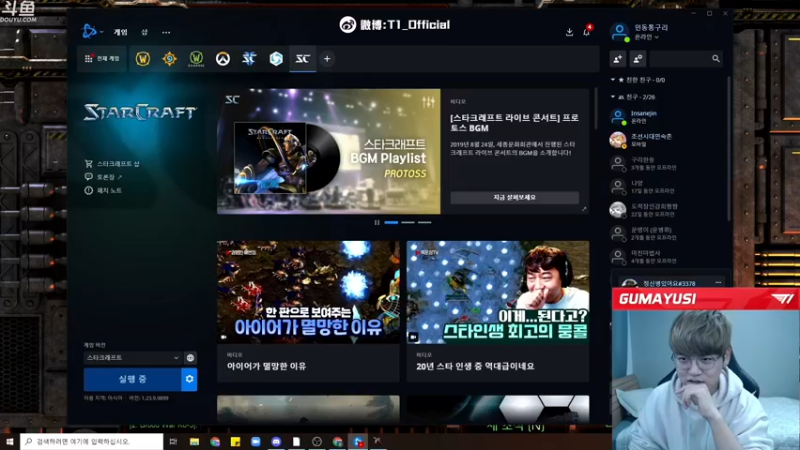This screenshot has height=450, width=800.
Task: Select the Heroes of the Storm icon
Action: click(276, 59)
